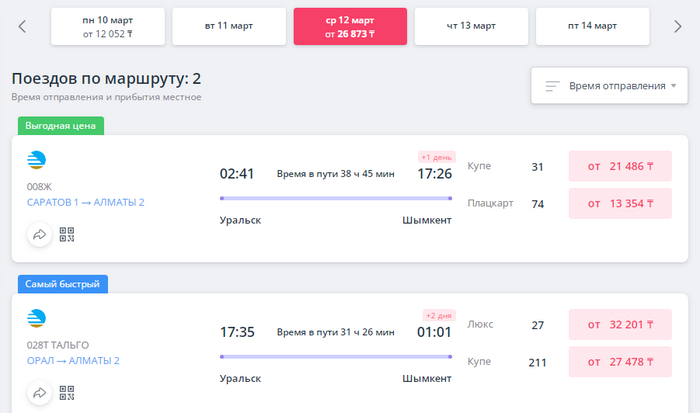Click the share icon for train 028Т Тальго
The height and width of the screenshot is (413, 700).
[x=40, y=393]
